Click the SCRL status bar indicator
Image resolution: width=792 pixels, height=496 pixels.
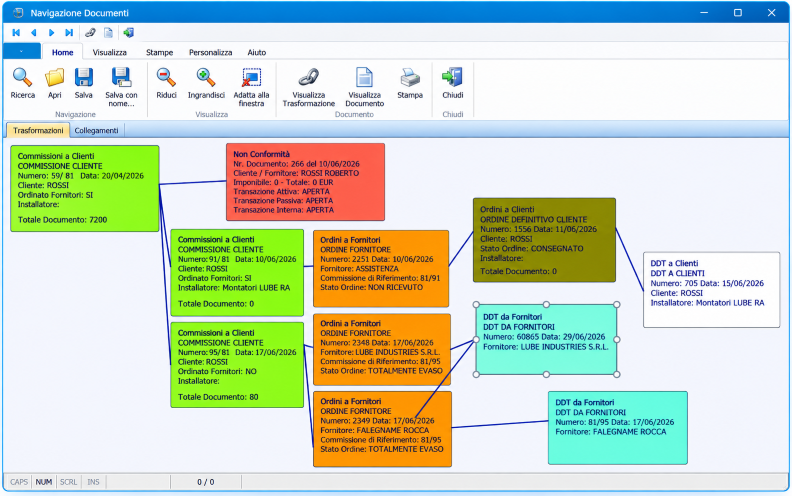click(x=69, y=482)
